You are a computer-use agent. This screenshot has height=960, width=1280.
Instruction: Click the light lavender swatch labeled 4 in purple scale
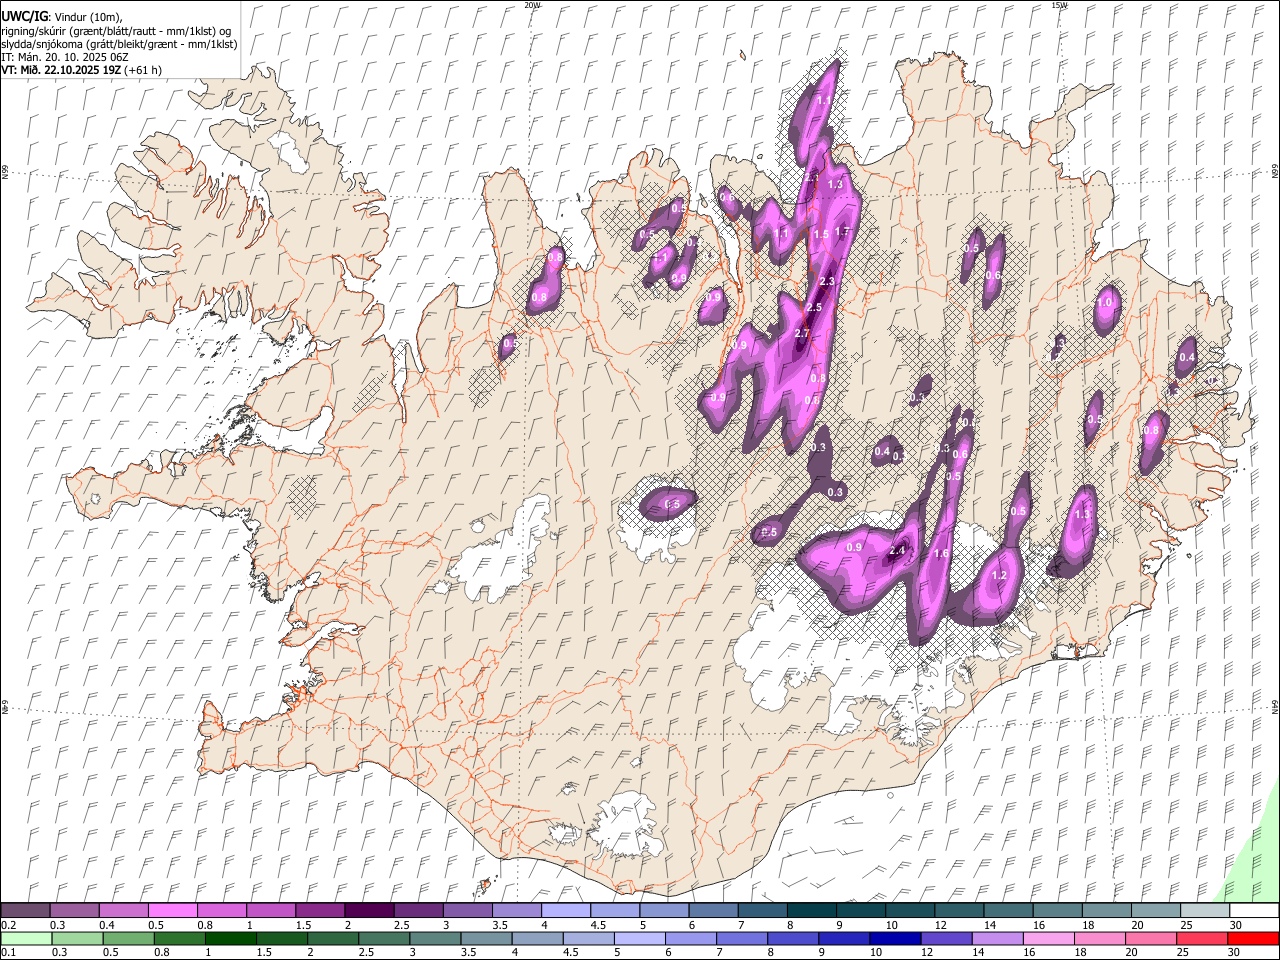coord(564,911)
